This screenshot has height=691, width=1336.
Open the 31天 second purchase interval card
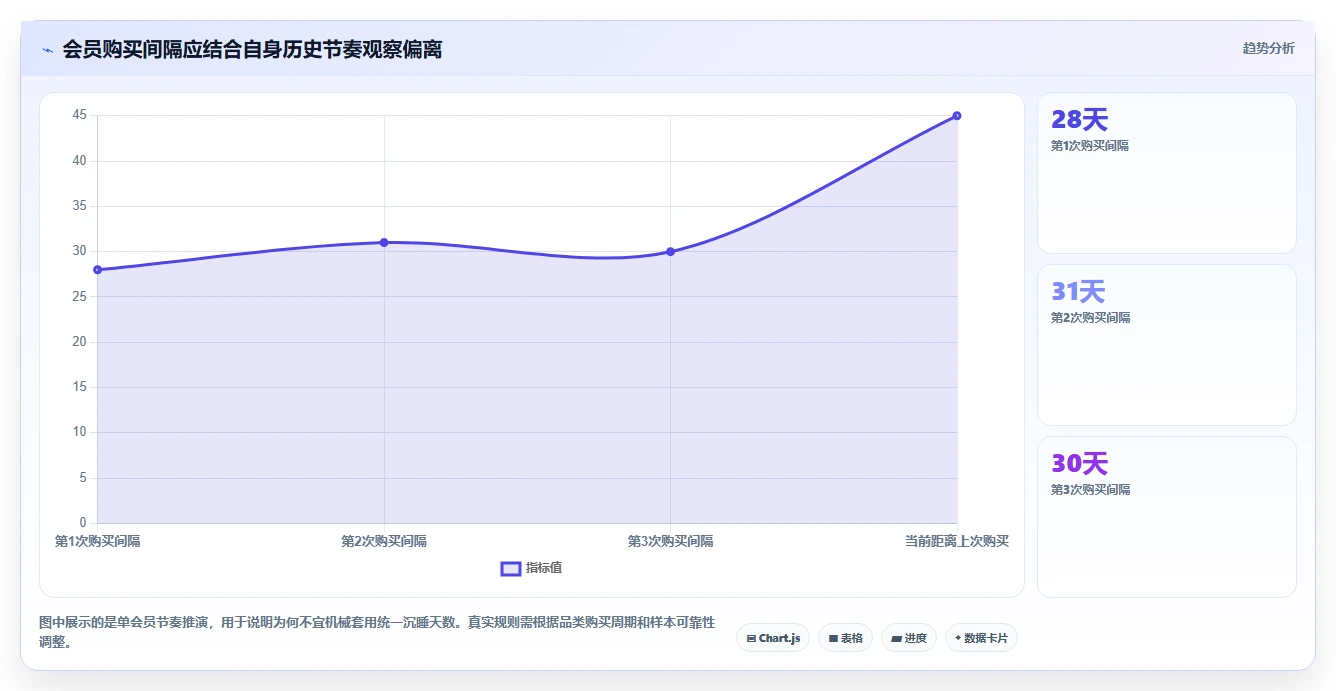click(x=1167, y=345)
